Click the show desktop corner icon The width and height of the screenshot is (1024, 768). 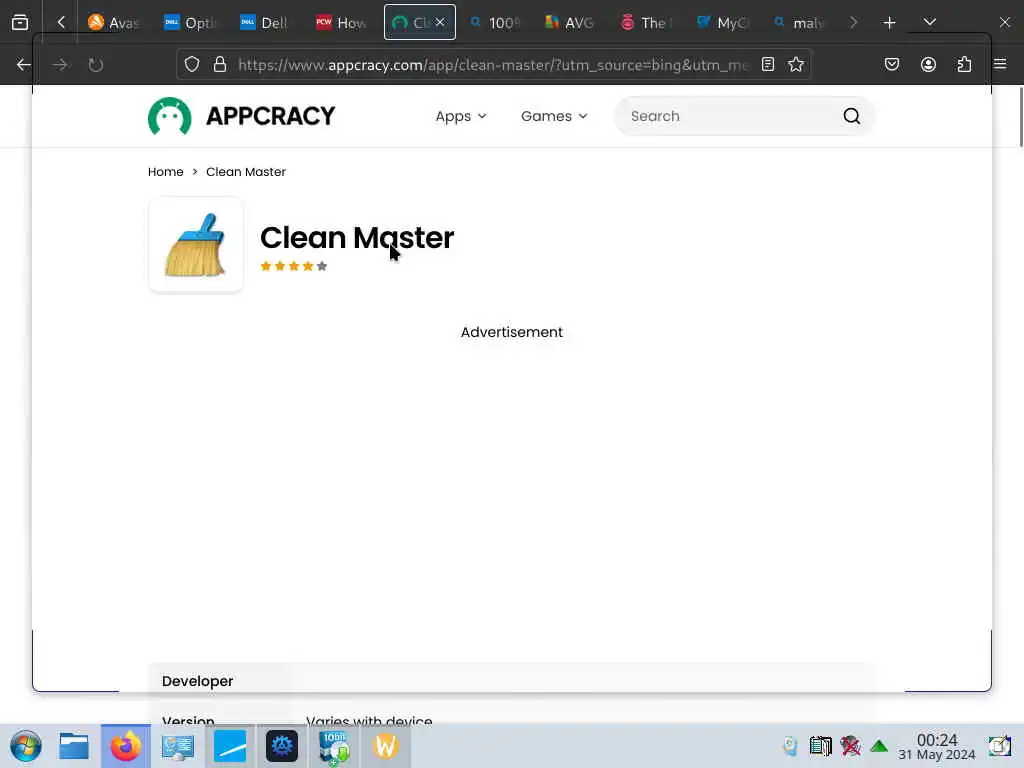1000,746
